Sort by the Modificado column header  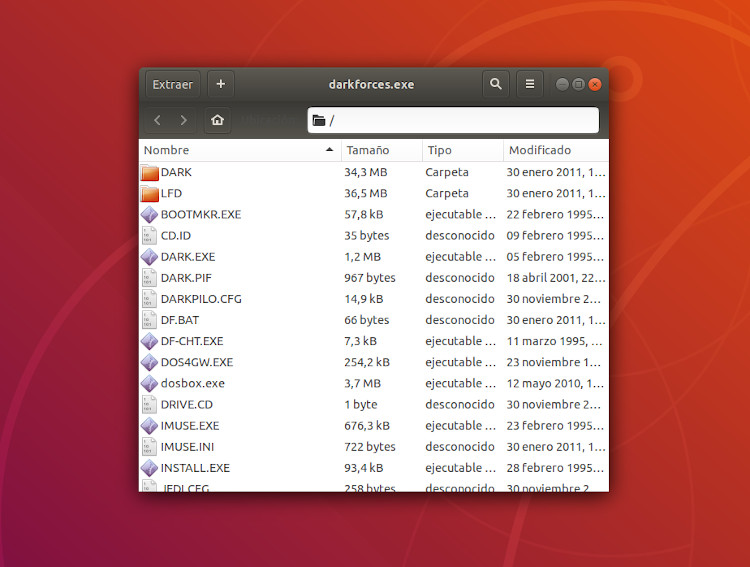(556, 150)
